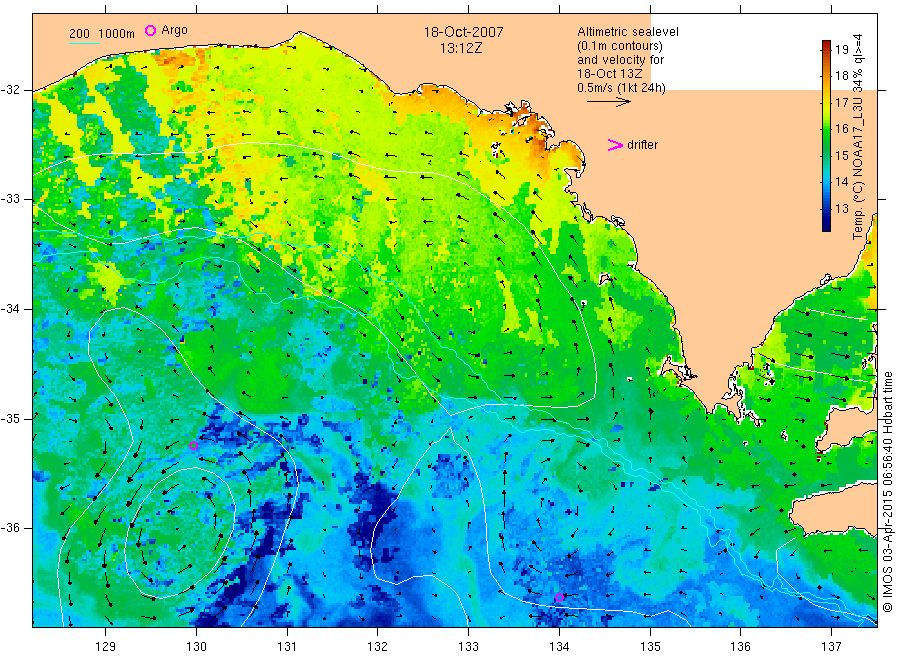Image resolution: width=900 pixels, height=660 pixels.
Task: Select the Argo float marker near 130E 35S
Action: 193,445
